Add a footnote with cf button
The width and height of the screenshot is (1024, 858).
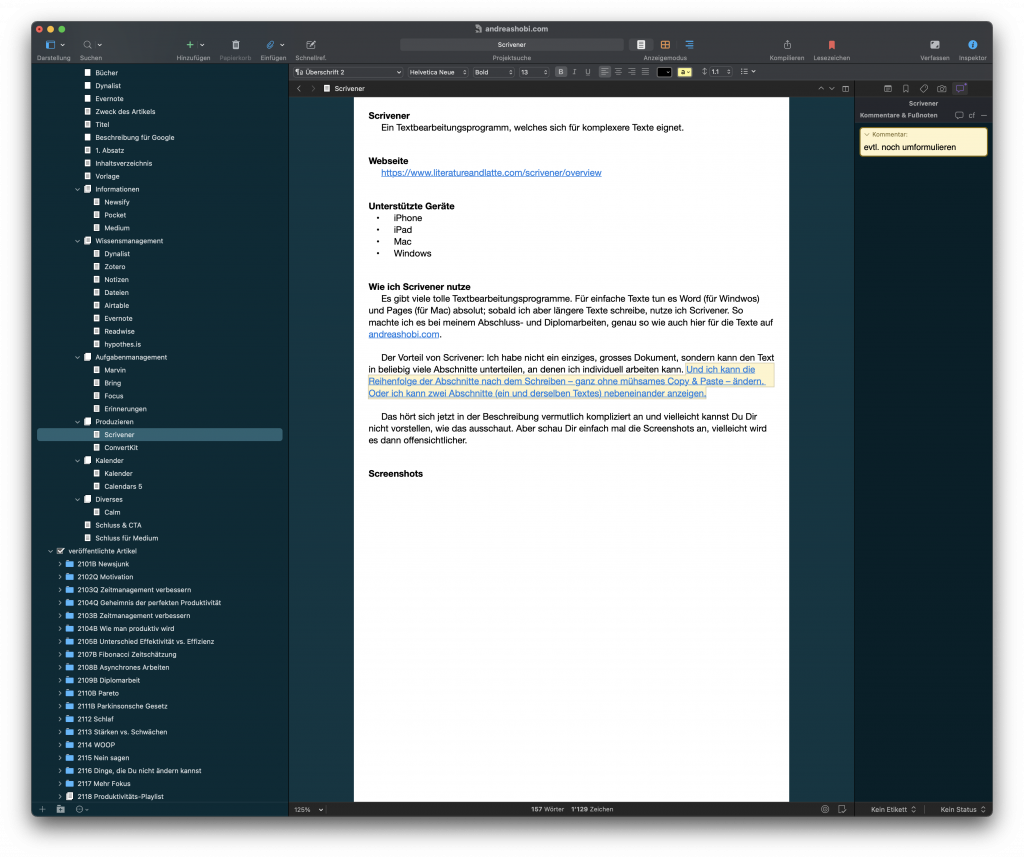(972, 116)
